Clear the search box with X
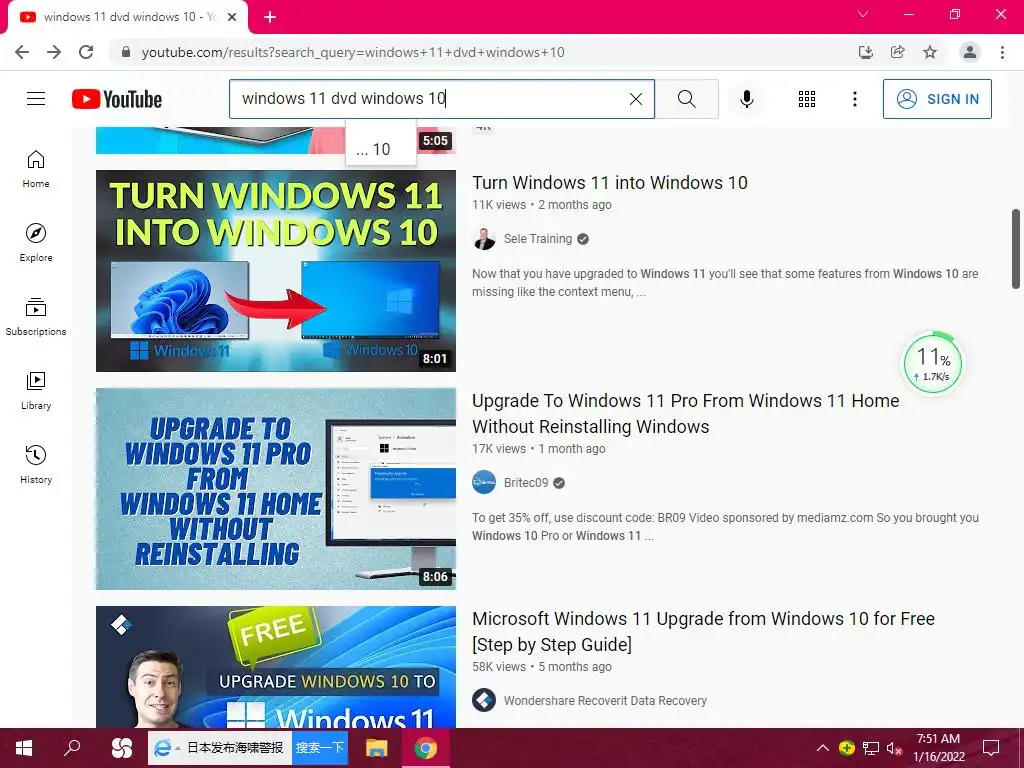 (x=635, y=99)
